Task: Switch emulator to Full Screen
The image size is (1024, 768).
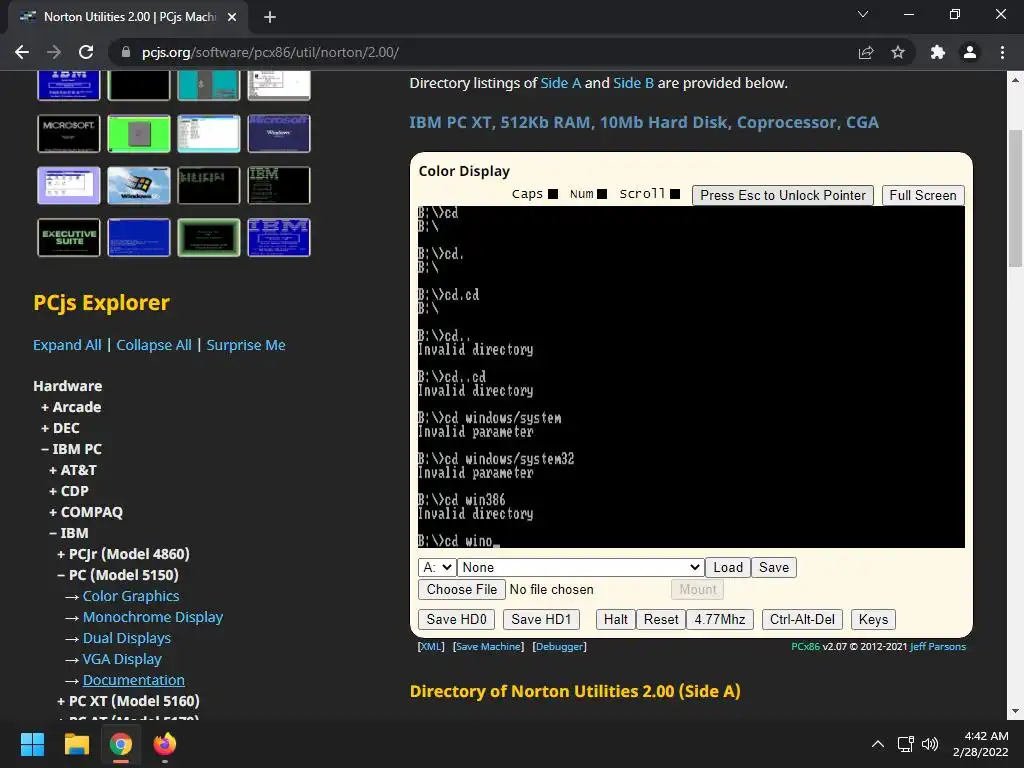Action: (923, 195)
